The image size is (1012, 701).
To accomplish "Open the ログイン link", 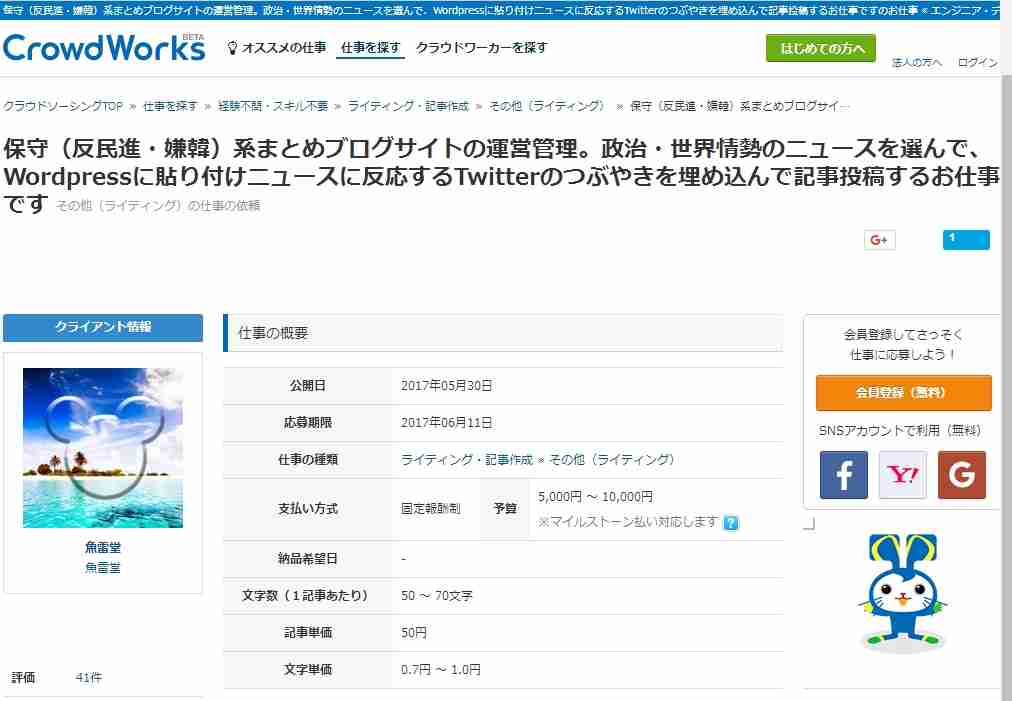I will (x=977, y=61).
